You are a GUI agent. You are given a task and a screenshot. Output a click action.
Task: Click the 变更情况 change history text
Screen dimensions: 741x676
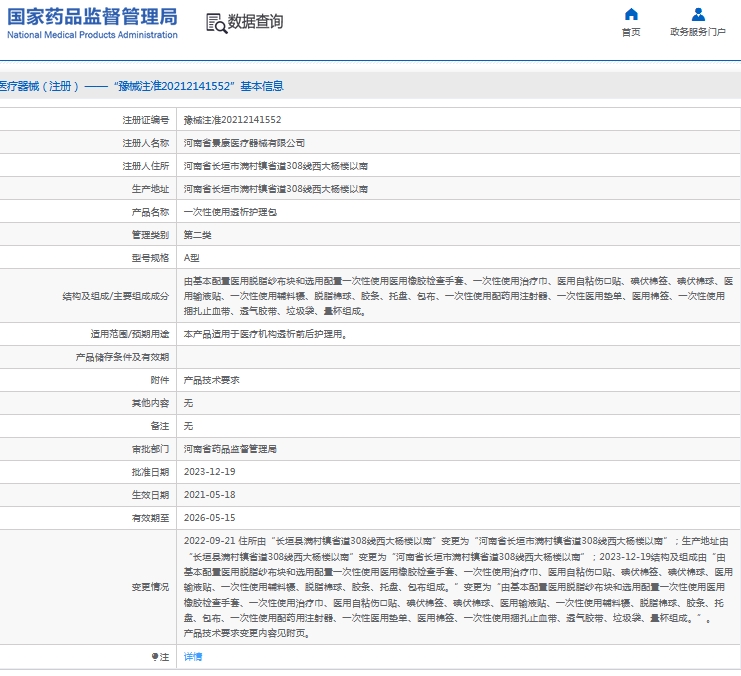(x=458, y=587)
